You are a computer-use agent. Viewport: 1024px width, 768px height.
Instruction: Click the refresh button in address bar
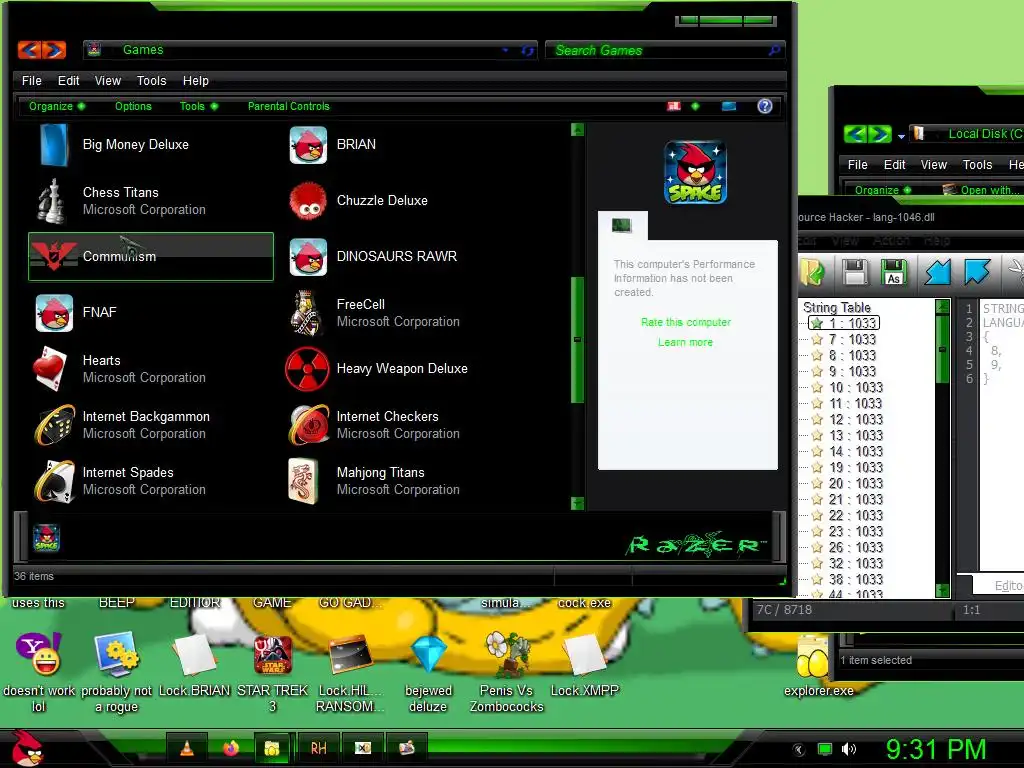tap(528, 50)
